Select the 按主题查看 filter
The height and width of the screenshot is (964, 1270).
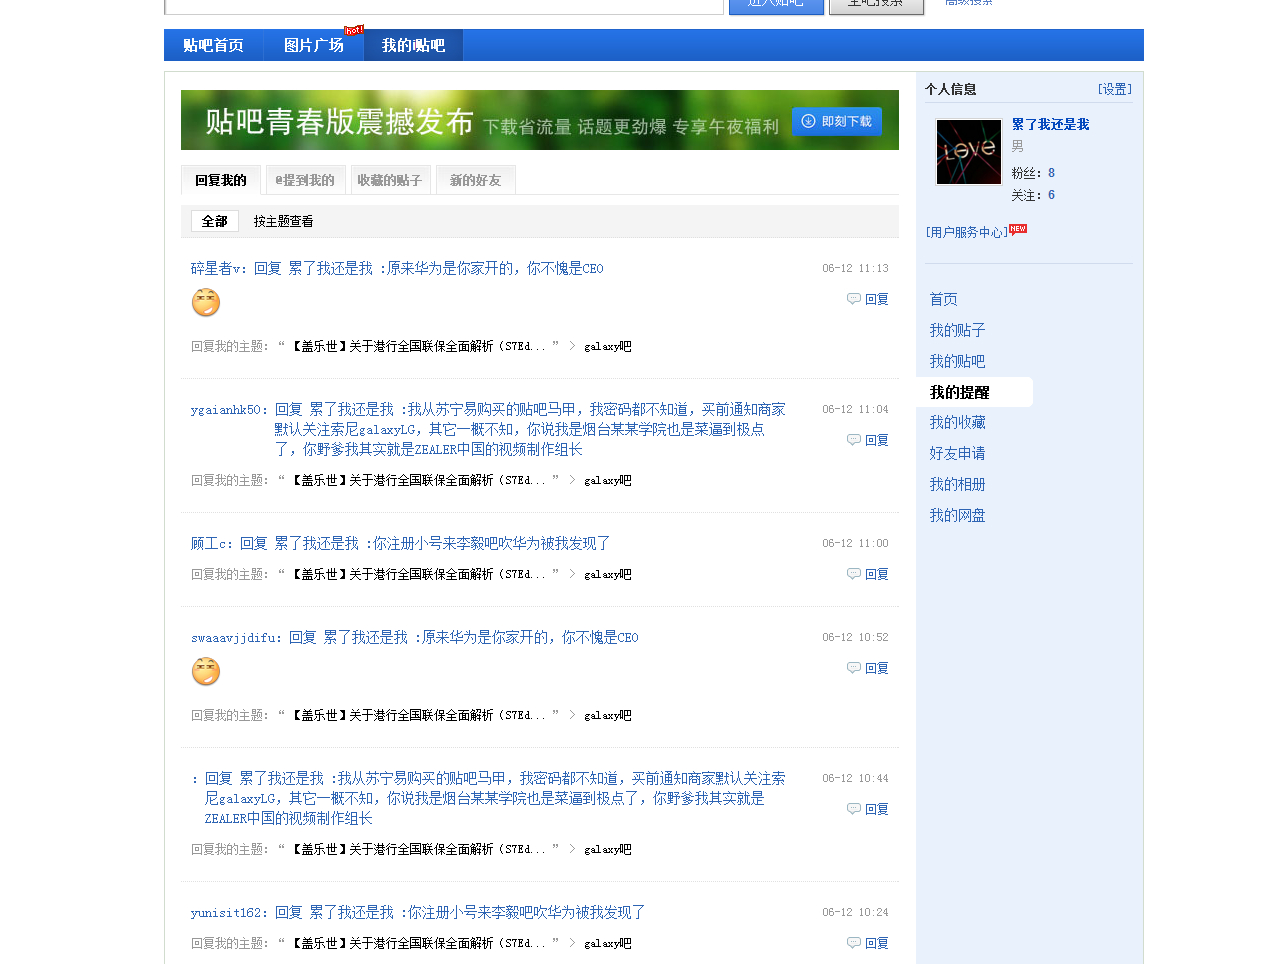tap(283, 221)
